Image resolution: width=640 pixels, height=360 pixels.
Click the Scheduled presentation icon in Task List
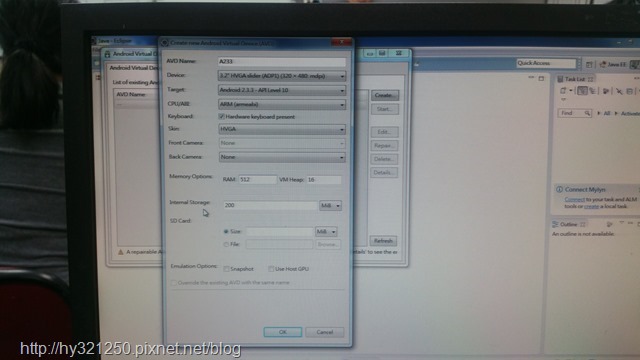(x=592, y=91)
